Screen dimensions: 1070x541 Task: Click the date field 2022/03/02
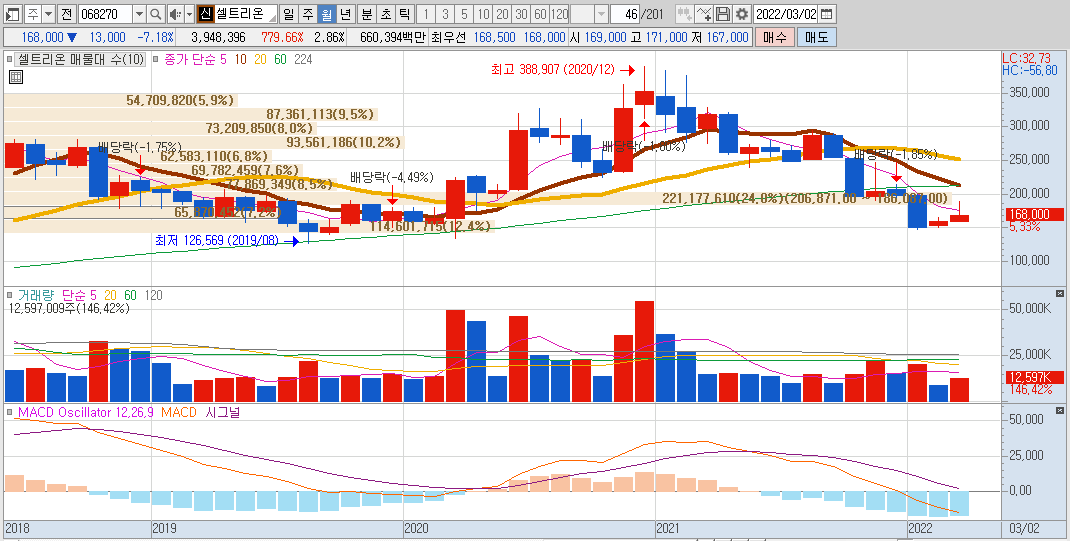pyautogui.click(x=786, y=14)
